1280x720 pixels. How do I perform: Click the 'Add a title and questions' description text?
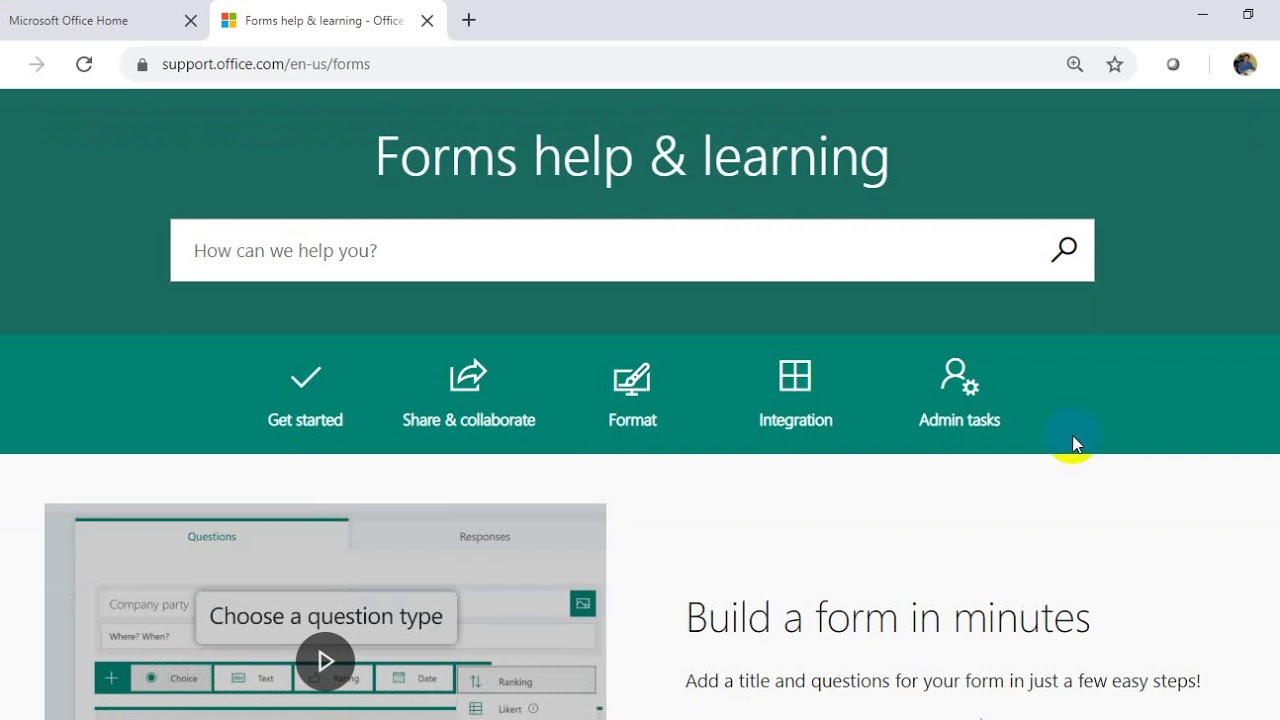(943, 681)
